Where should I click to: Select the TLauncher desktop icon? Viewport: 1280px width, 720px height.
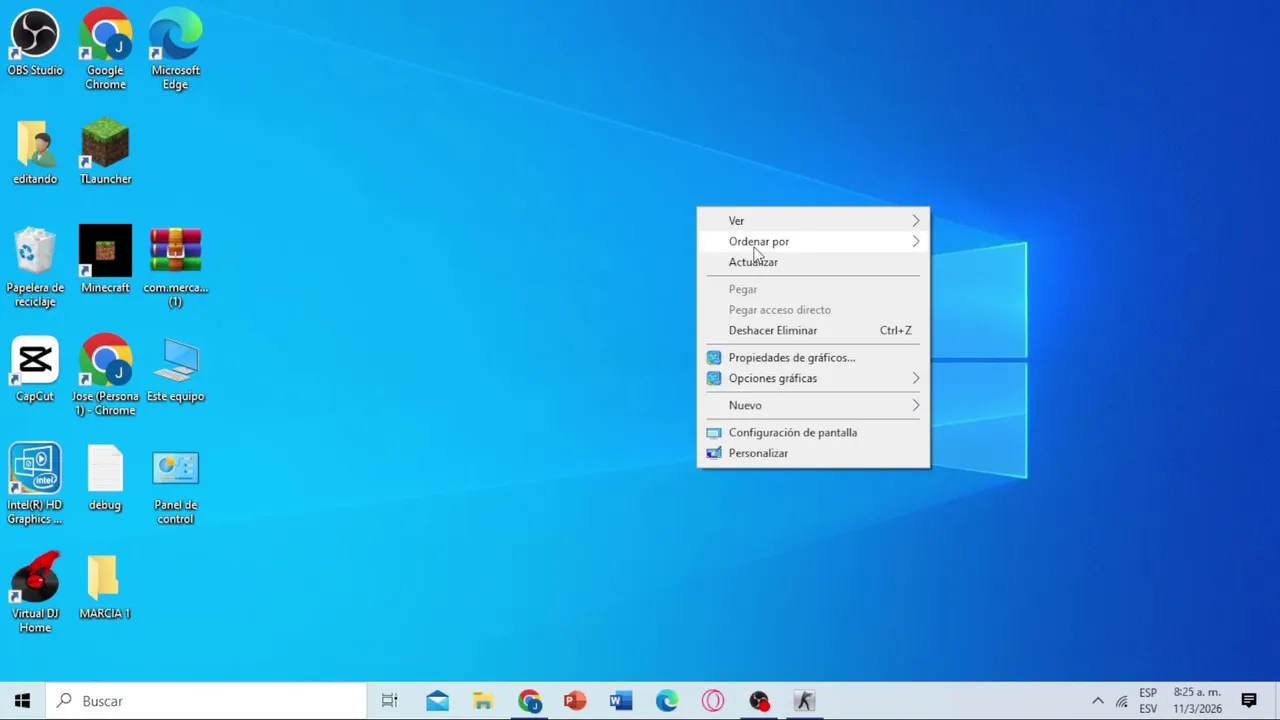point(105,152)
